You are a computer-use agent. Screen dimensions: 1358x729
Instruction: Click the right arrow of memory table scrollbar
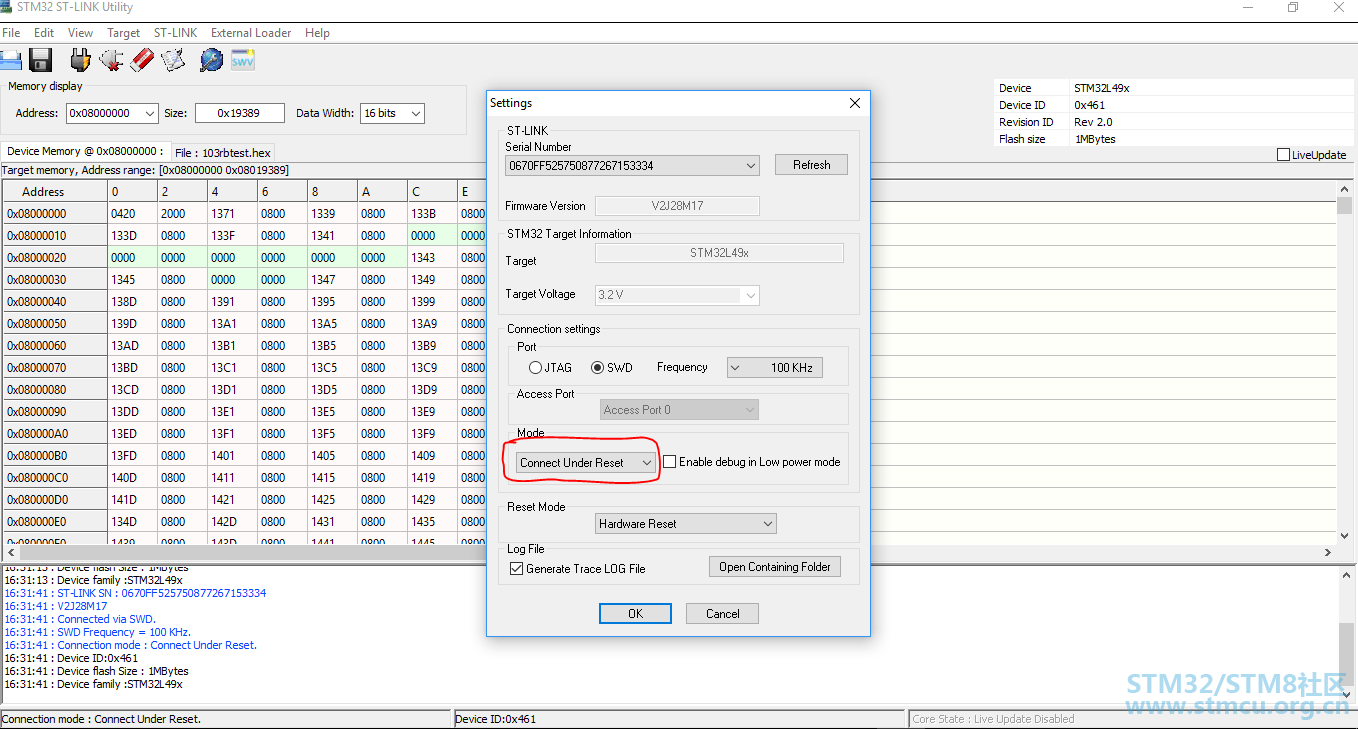pos(1329,552)
